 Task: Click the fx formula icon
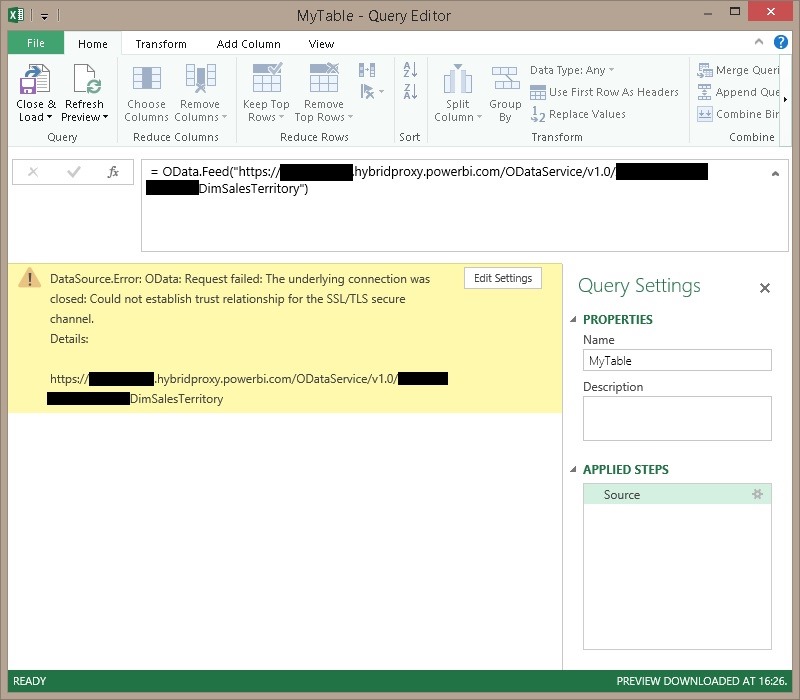[113, 172]
